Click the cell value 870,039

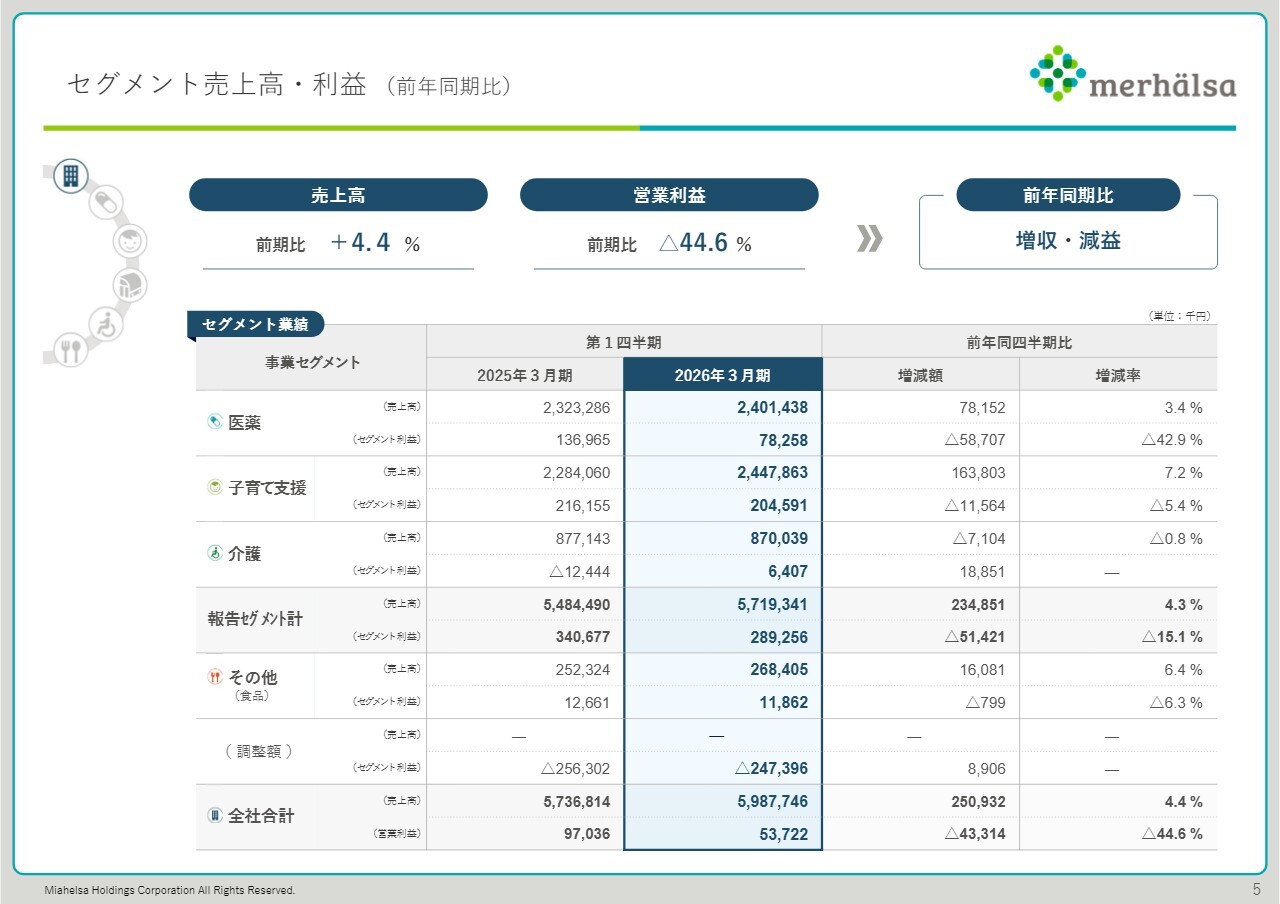pyautogui.click(x=779, y=539)
